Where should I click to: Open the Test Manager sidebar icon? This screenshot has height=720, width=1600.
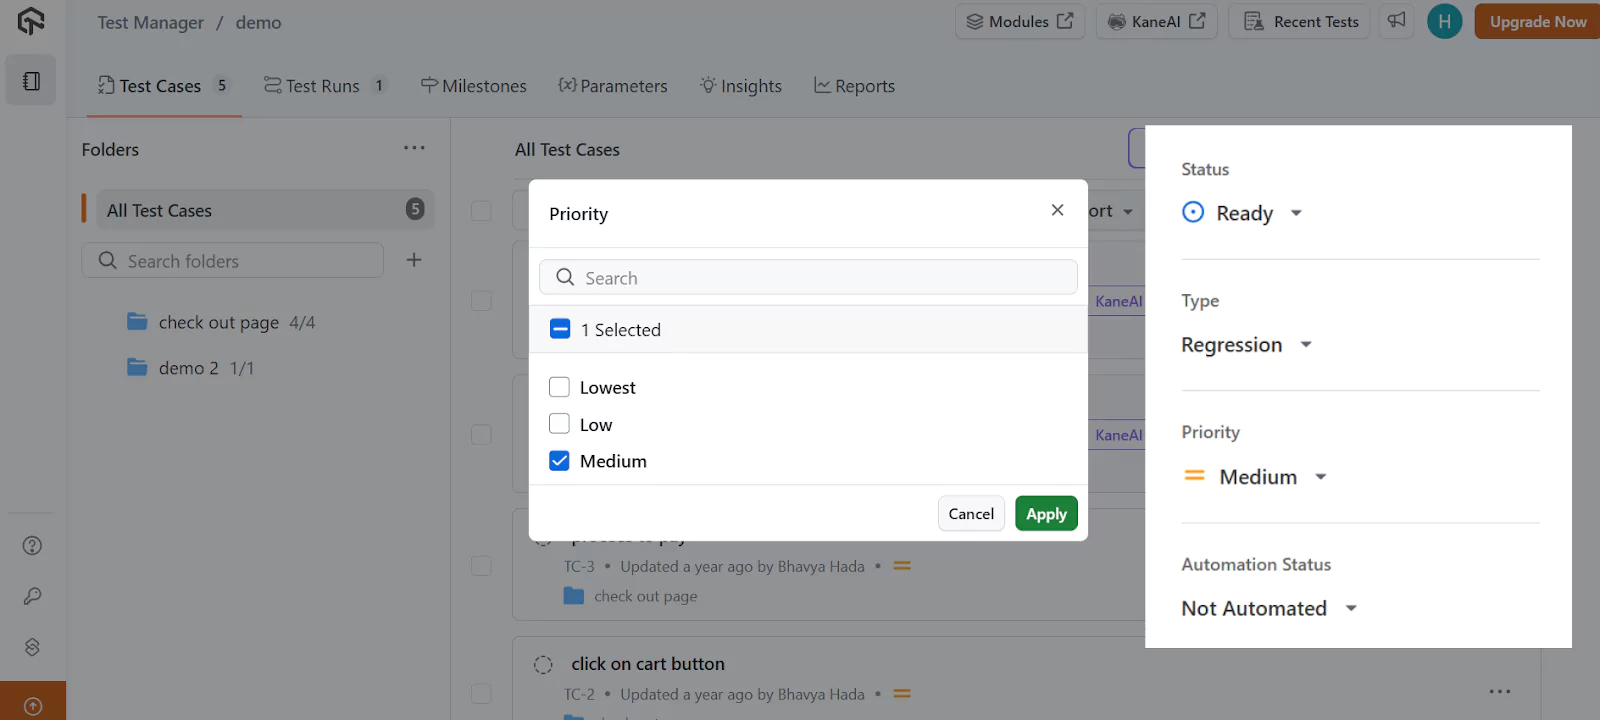point(30,80)
